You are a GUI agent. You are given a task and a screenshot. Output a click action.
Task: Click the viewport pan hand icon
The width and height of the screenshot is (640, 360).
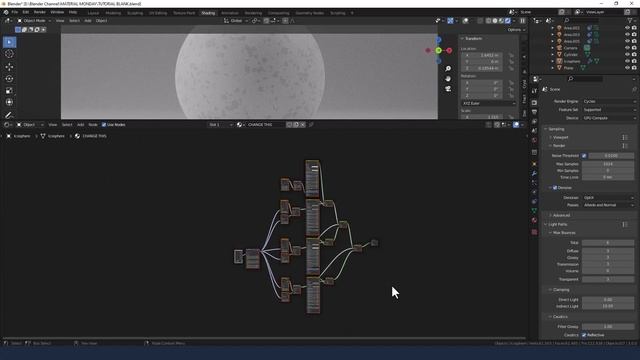(x=448, y=78)
